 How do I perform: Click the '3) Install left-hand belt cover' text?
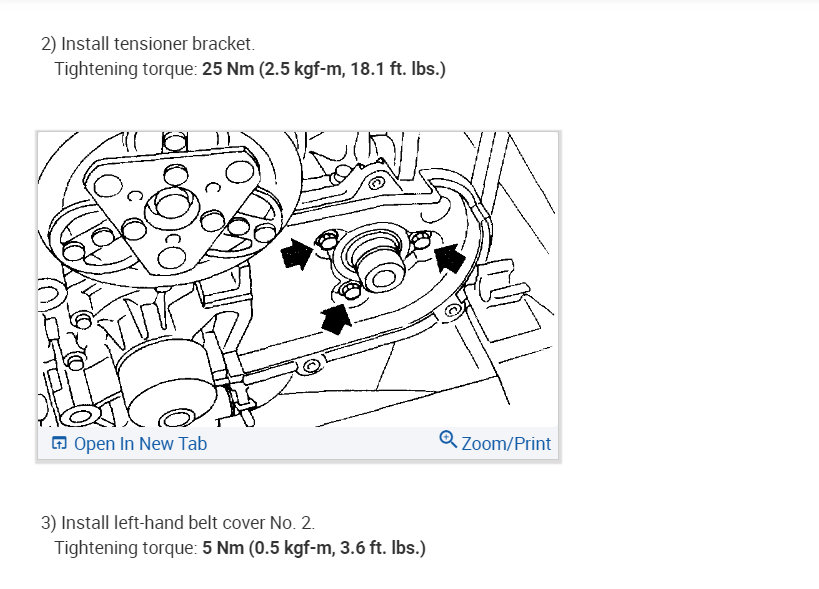(x=178, y=523)
